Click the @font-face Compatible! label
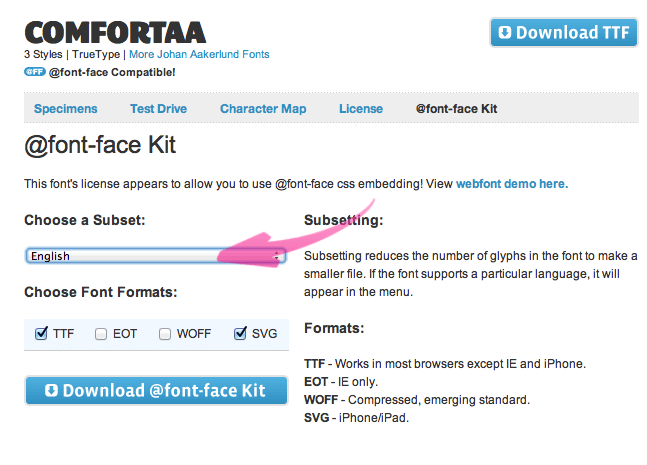 112,72
